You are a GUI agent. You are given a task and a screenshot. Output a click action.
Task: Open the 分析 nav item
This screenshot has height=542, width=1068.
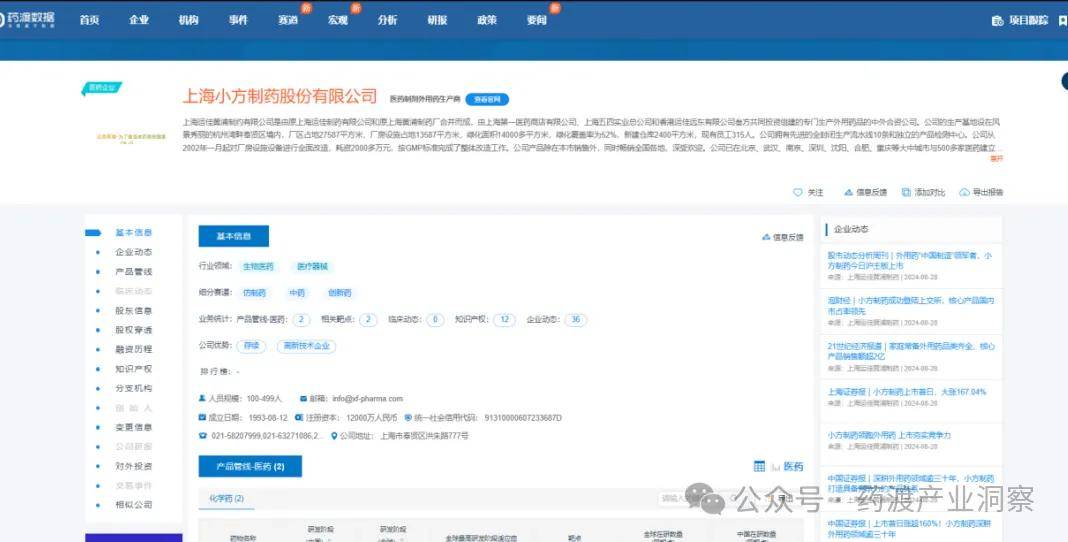[388, 20]
